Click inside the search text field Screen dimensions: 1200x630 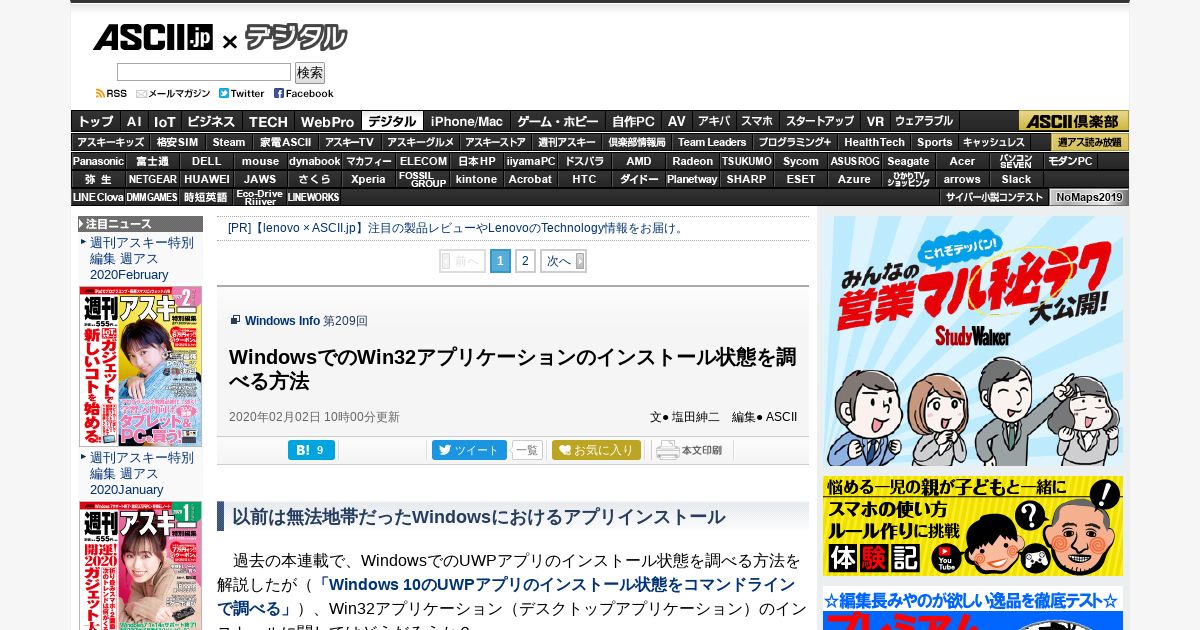click(204, 72)
